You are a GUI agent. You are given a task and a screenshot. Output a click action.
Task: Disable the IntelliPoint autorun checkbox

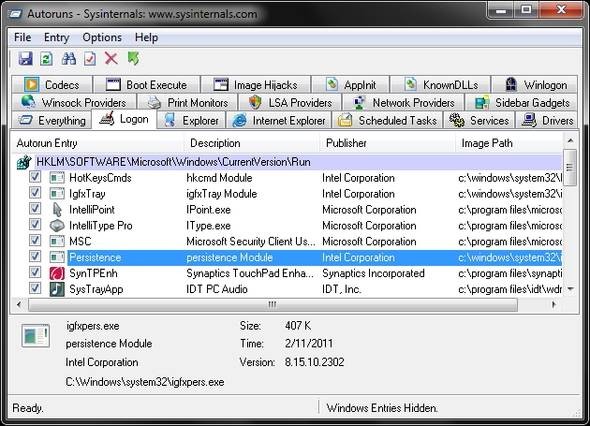(35, 208)
